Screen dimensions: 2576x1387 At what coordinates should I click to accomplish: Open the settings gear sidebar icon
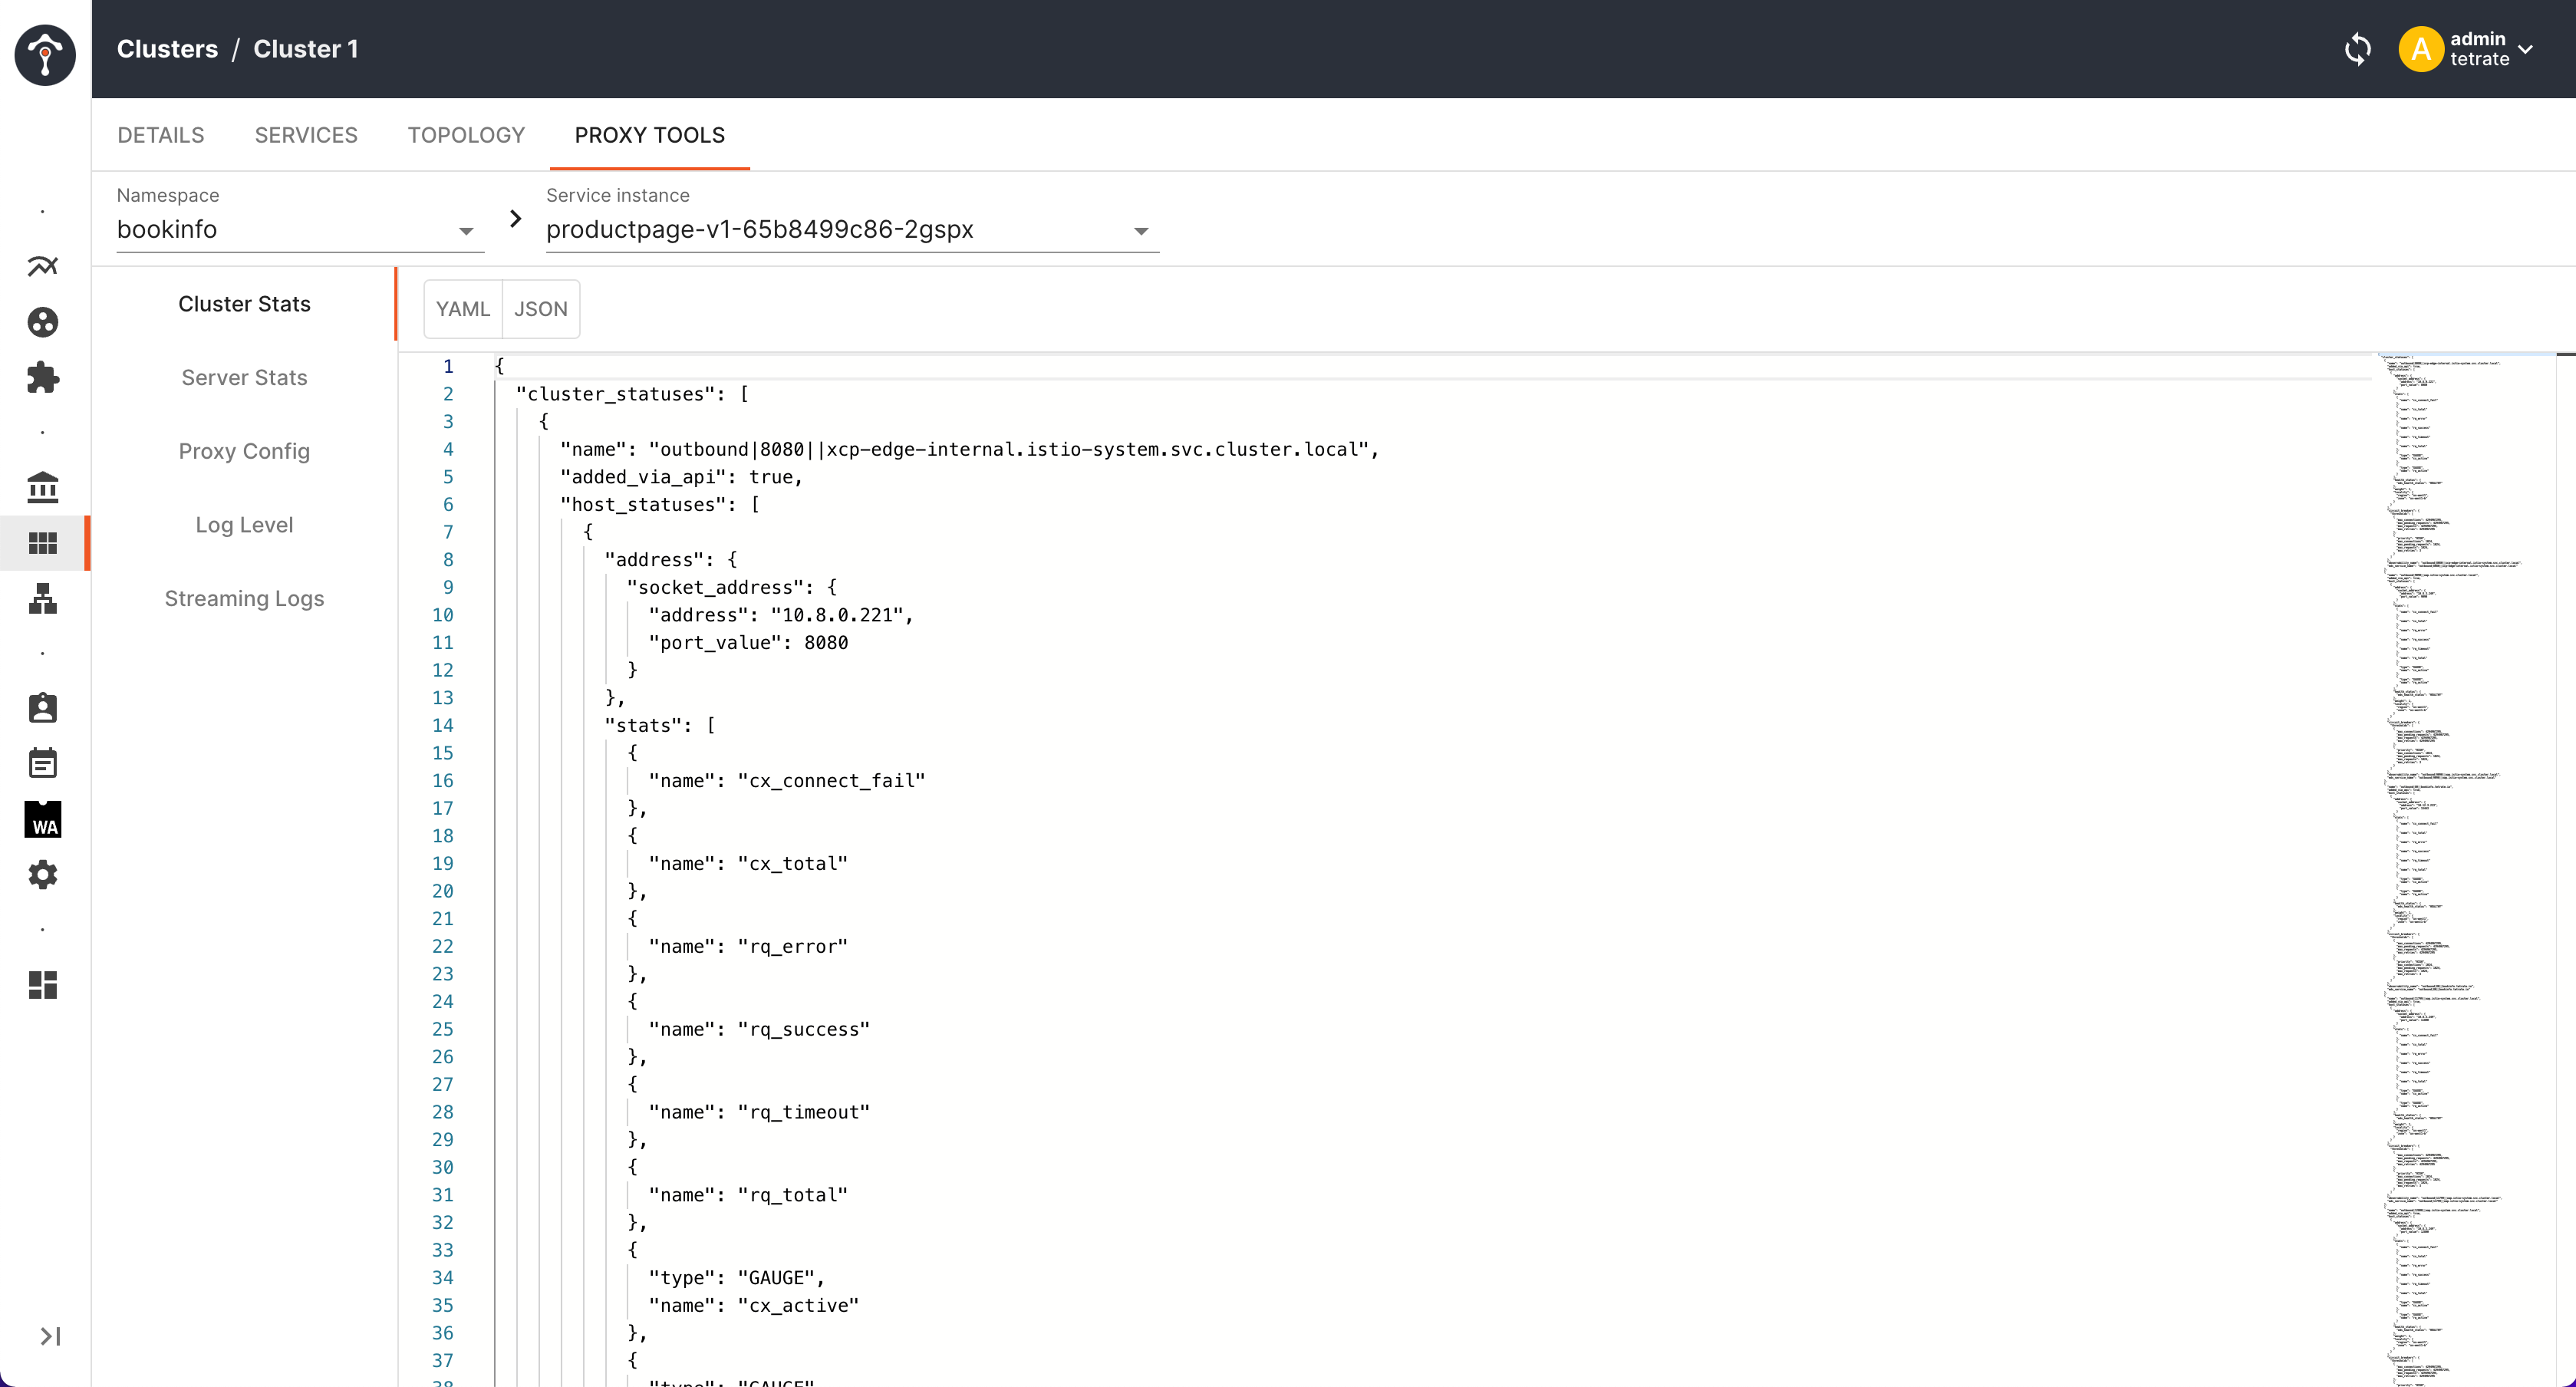(43, 875)
